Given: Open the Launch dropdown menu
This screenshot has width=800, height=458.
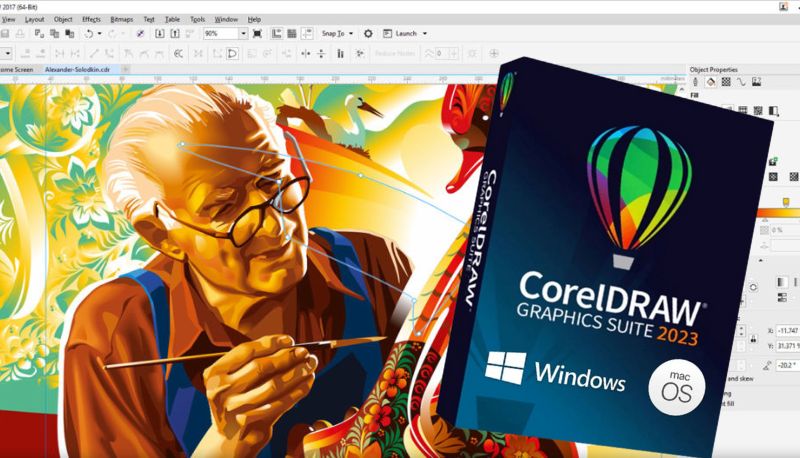Looking at the screenshot, I should (x=406, y=33).
